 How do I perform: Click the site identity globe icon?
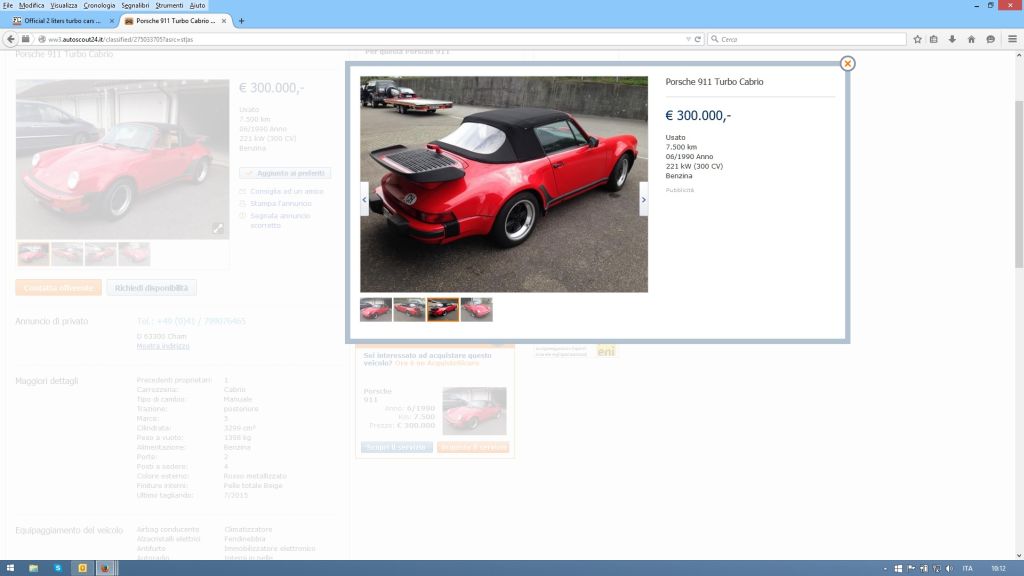tap(42, 39)
